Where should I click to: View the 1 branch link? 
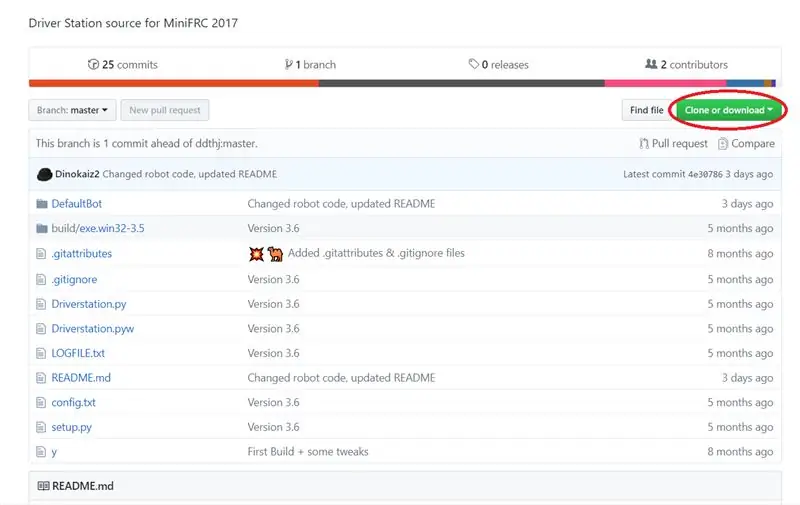[310, 65]
